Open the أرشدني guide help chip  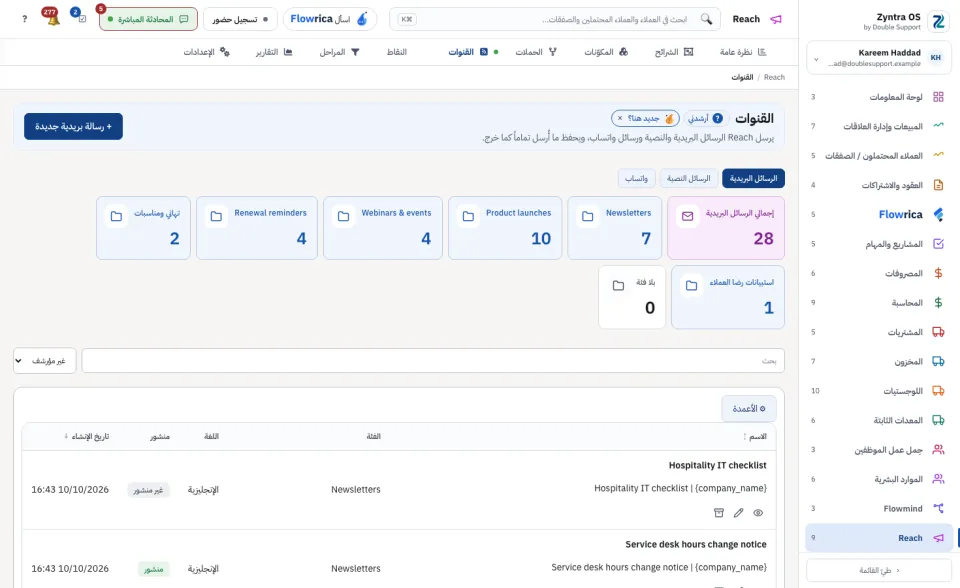click(705, 118)
